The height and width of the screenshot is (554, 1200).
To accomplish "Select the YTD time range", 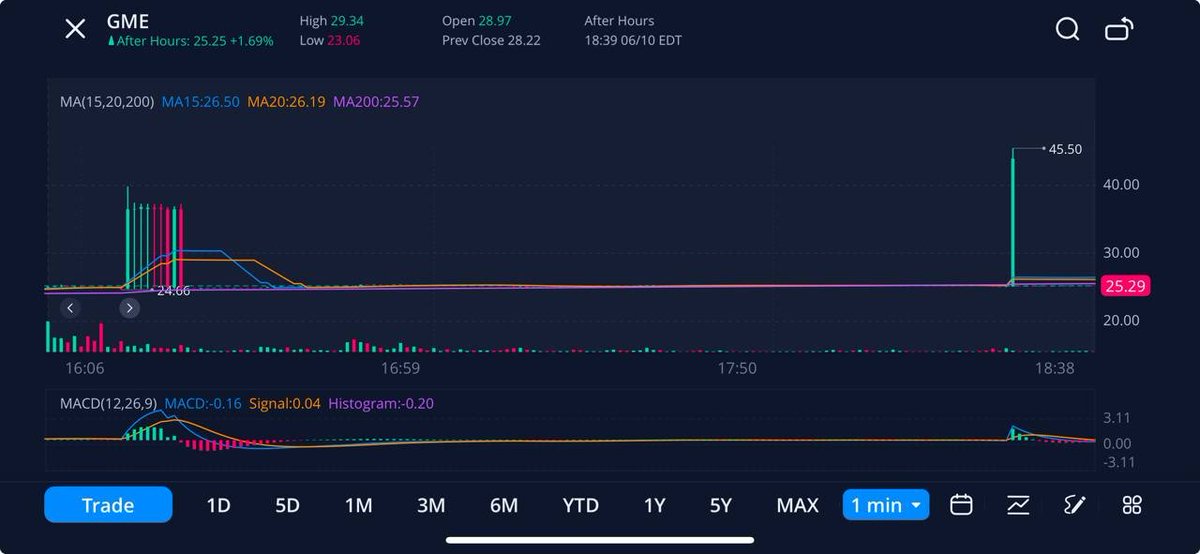I will coord(581,506).
